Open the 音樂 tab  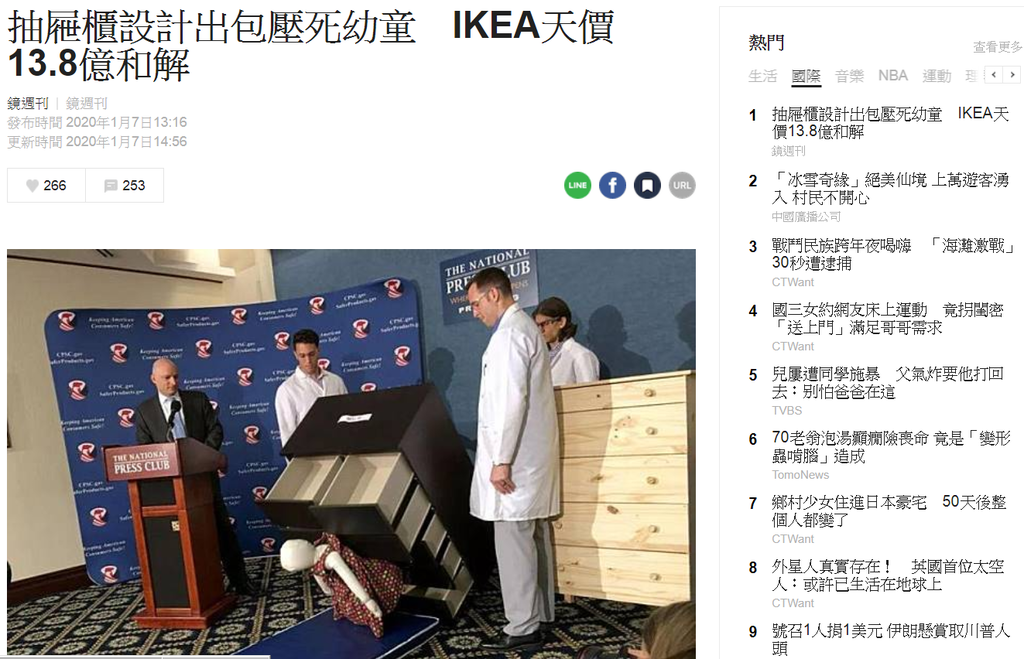click(849, 76)
